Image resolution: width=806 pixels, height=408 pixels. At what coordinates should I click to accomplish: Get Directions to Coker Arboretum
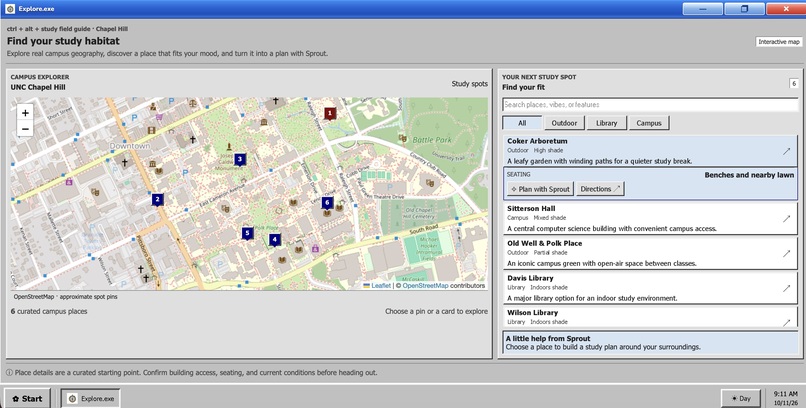click(600, 189)
